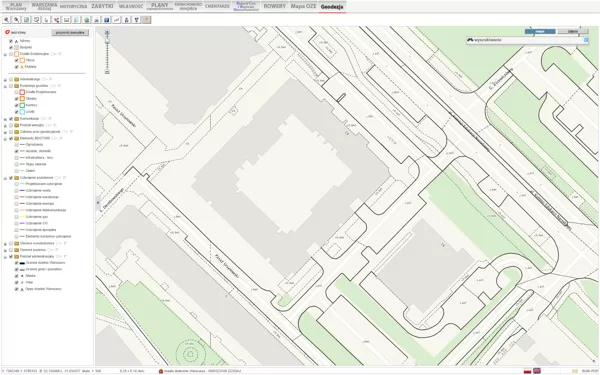Switch map view to mapa button
Image resolution: width=600 pixels, height=375 pixels.
pos(540,31)
